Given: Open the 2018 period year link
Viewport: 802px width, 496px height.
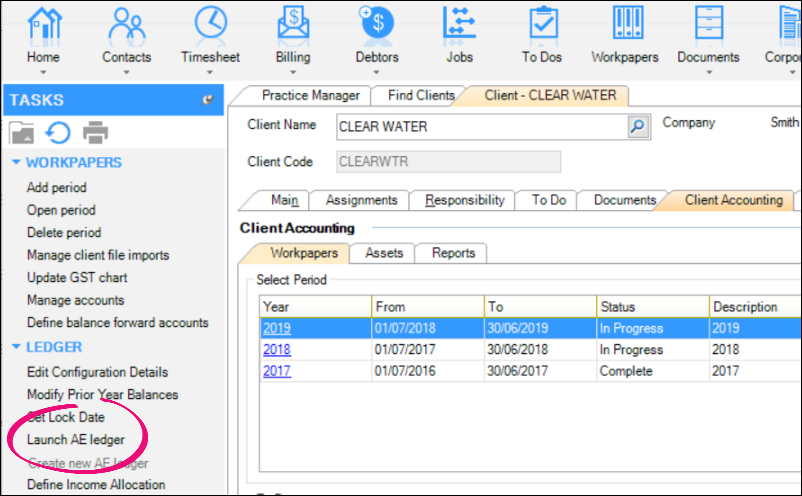Looking at the screenshot, I should click(x=277, y=350).
